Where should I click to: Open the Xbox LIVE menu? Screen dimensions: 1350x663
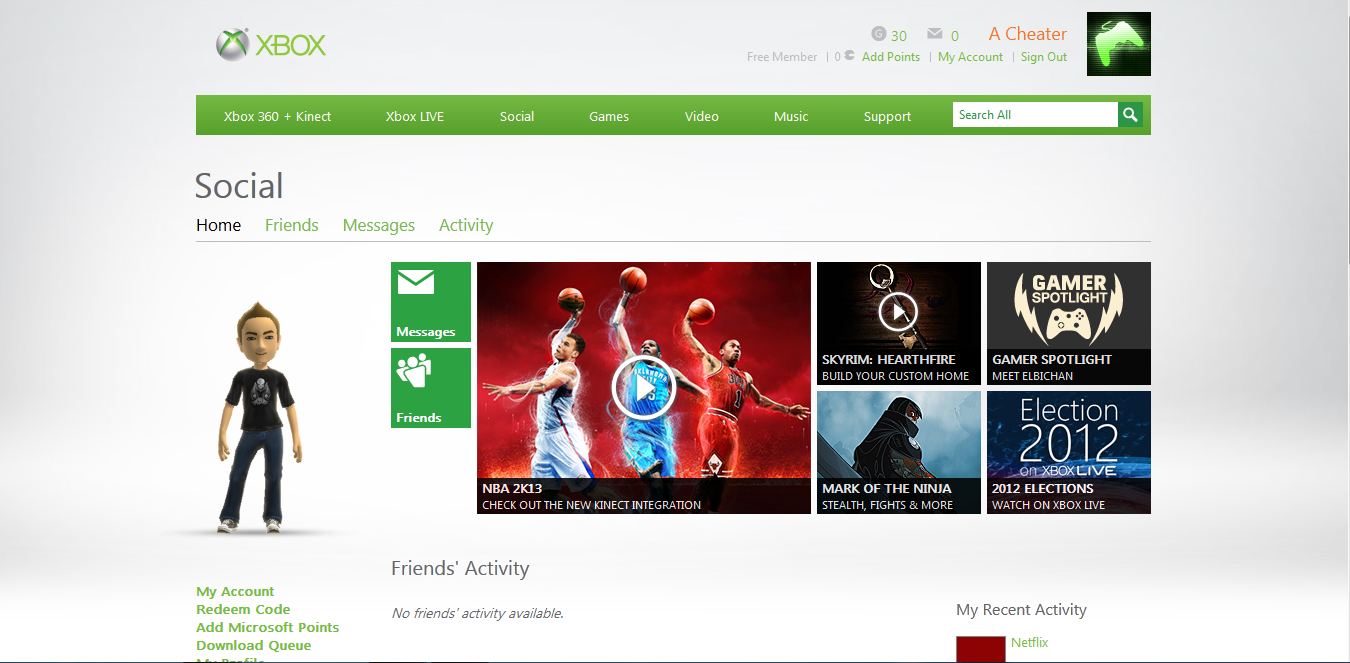point(415,116)
